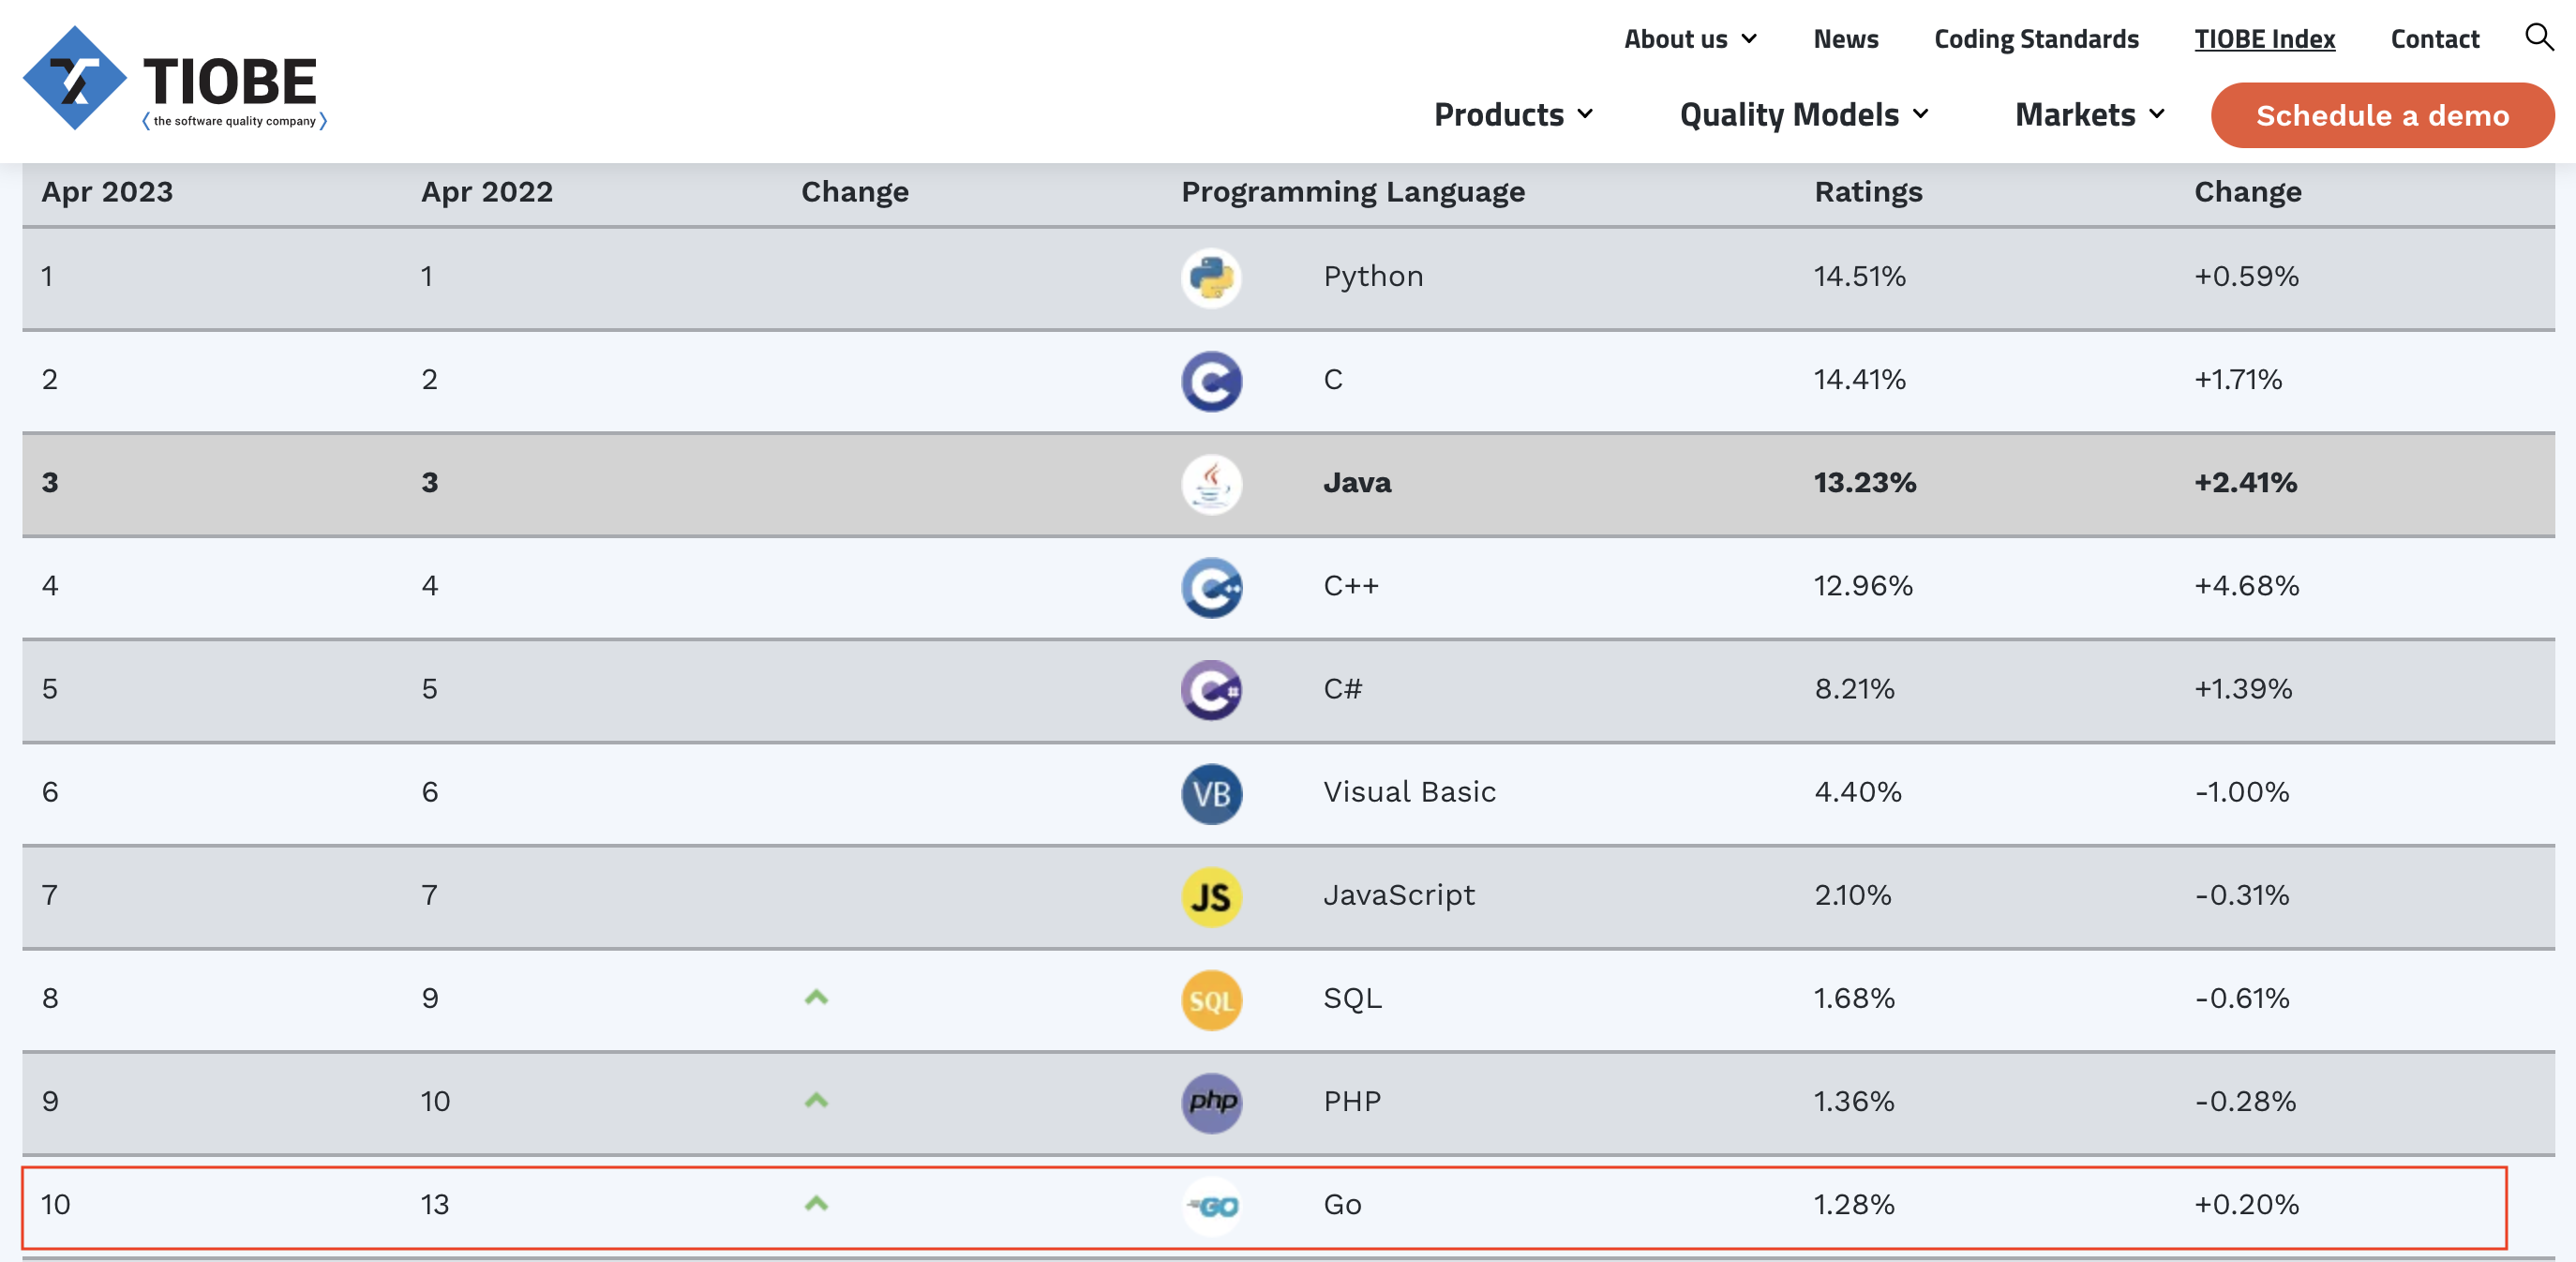Image resolution: width=2576 pixels, height=1262 pixels.
Task: Click the JavaScript JS icon
Action: (1211, 896)
